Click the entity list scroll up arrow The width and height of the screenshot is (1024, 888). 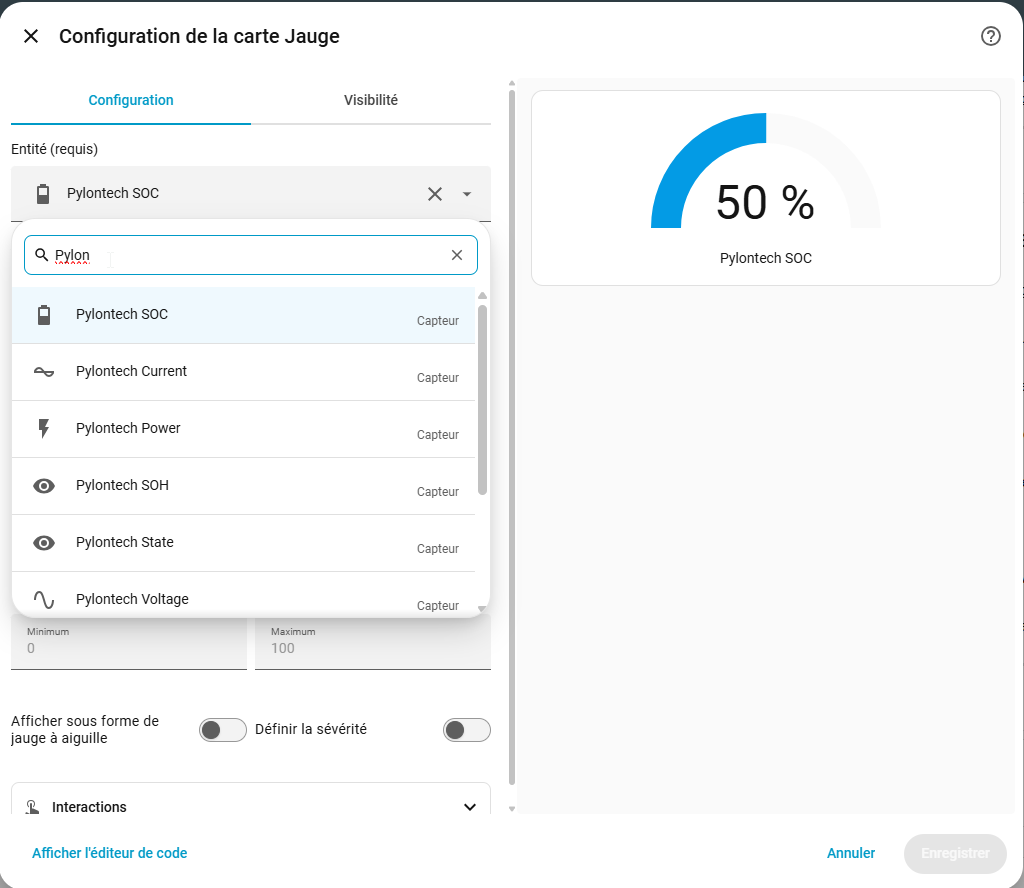pos(483,296)
